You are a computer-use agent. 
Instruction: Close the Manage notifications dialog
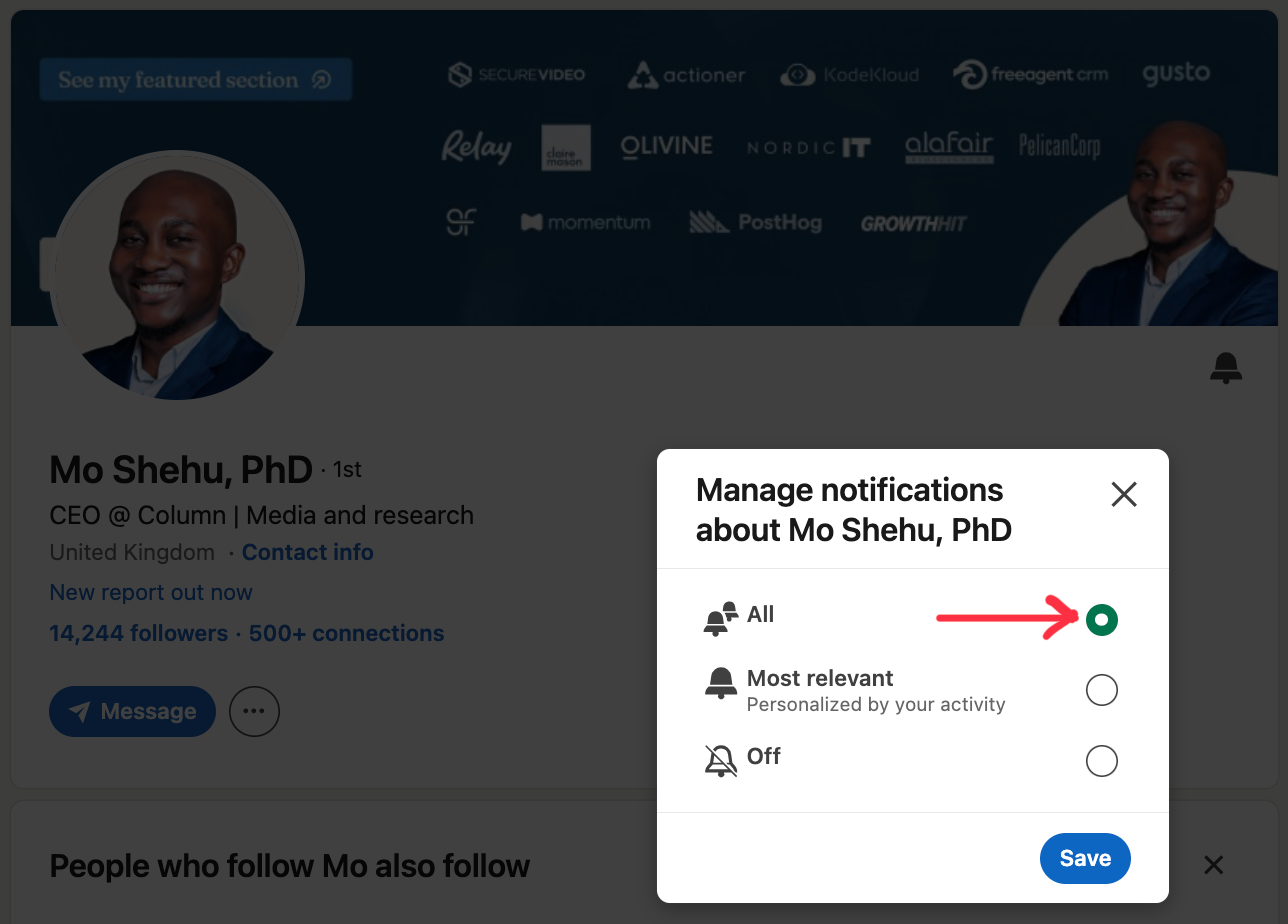click(x=1124, y=494)
